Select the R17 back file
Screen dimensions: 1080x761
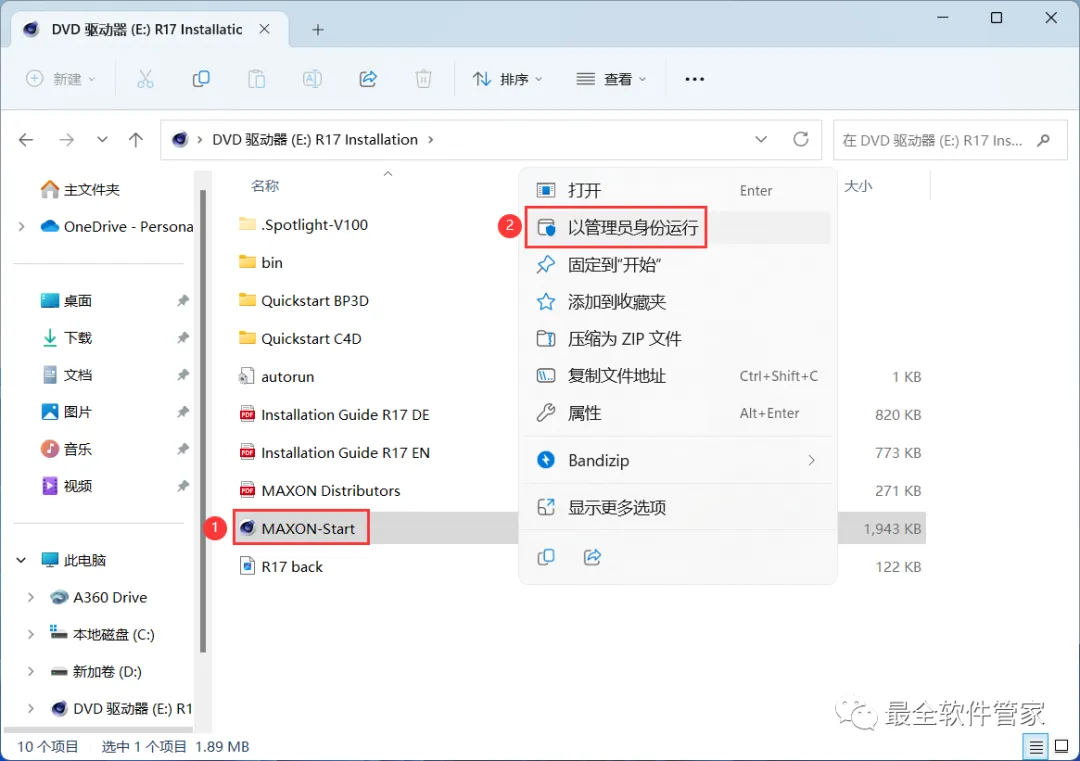pyautogui.click(x=280, y=567)
